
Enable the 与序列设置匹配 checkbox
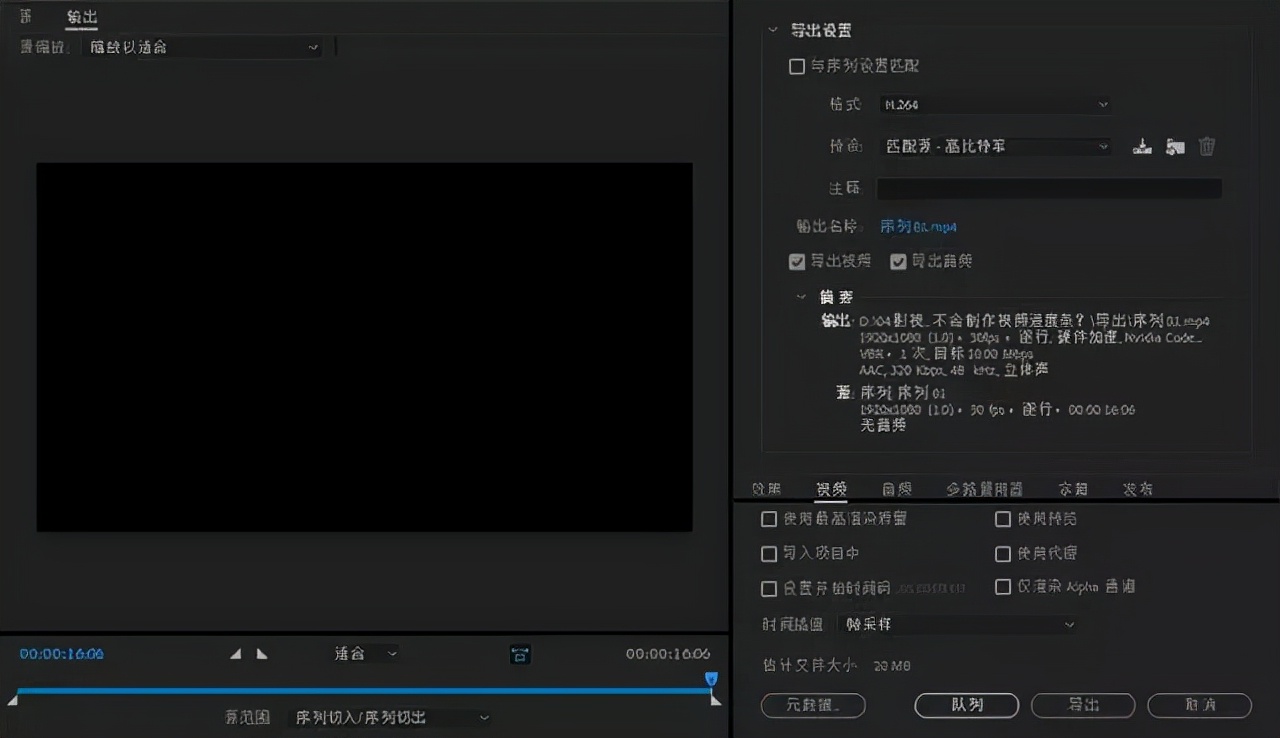(797, 66)
